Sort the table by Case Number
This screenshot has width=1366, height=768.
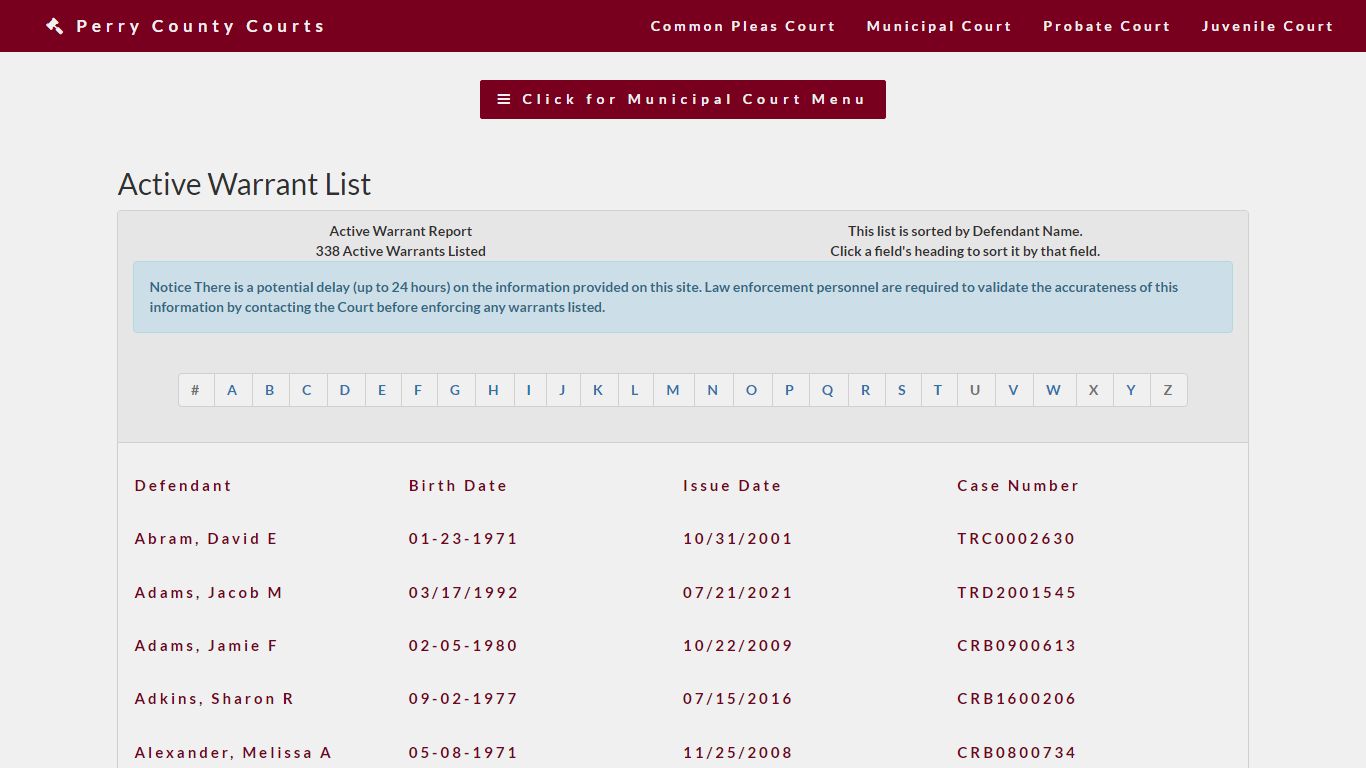pyautogui.click(x=1018, y=486)
